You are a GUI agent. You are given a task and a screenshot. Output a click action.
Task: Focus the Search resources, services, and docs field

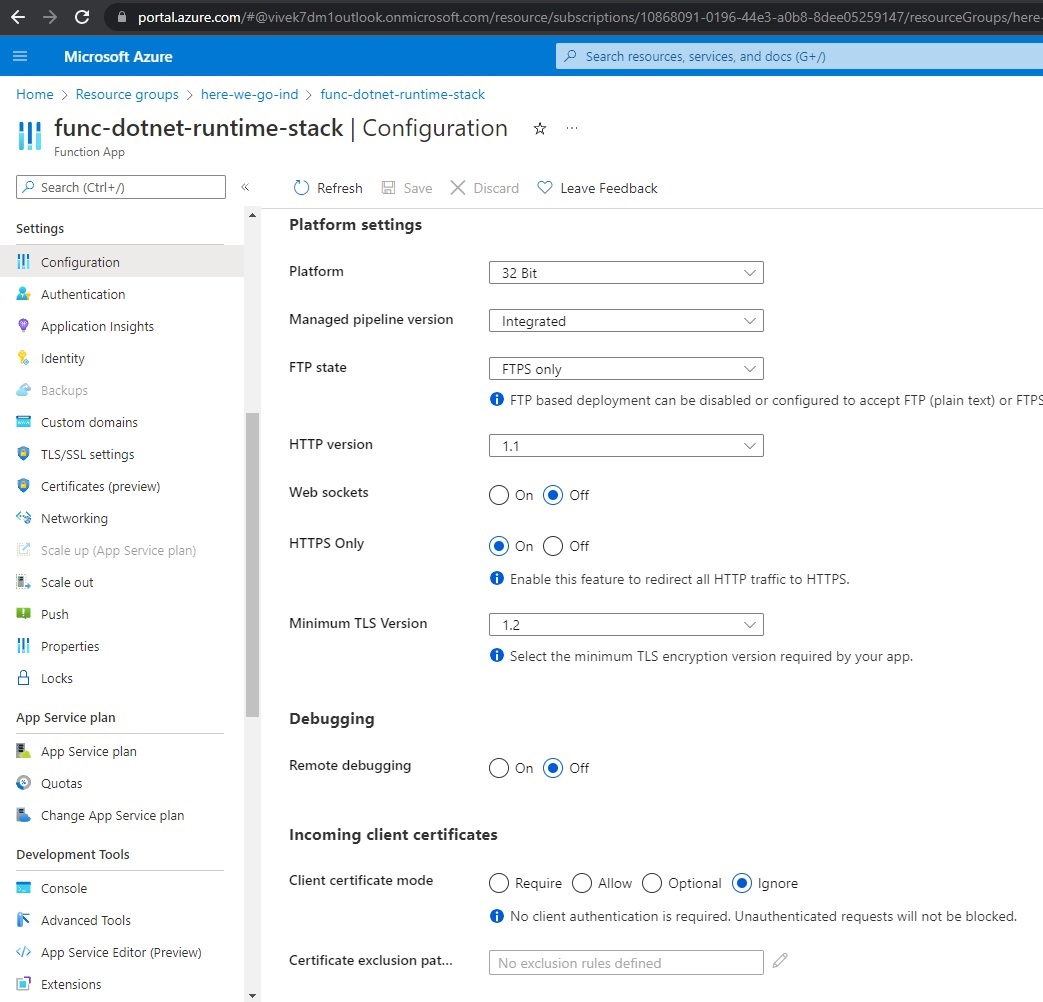coord(800,57)
